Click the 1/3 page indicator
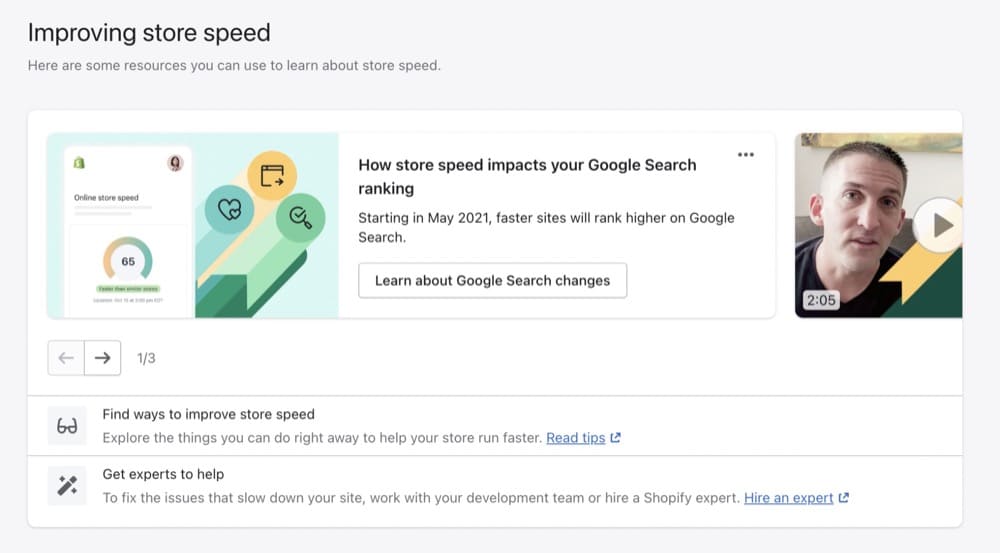 point(146,358)
